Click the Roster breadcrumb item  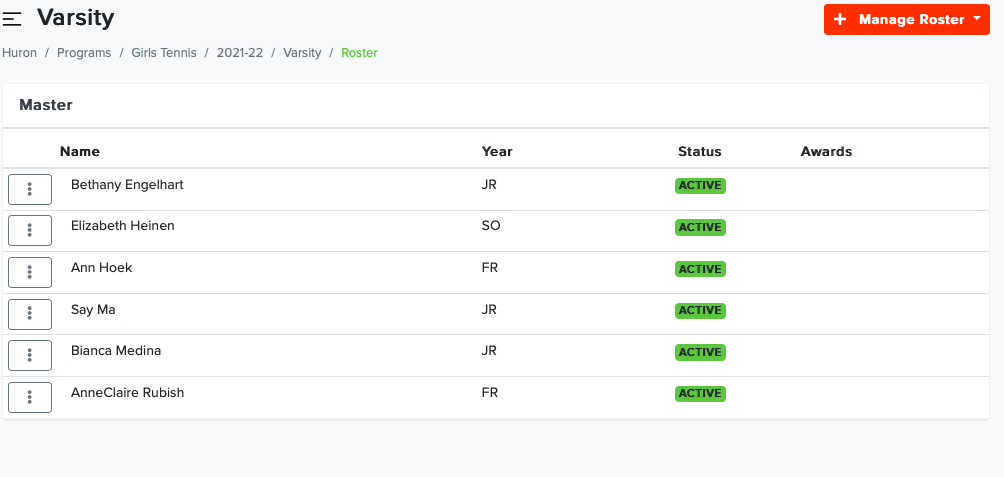[359, 53]
